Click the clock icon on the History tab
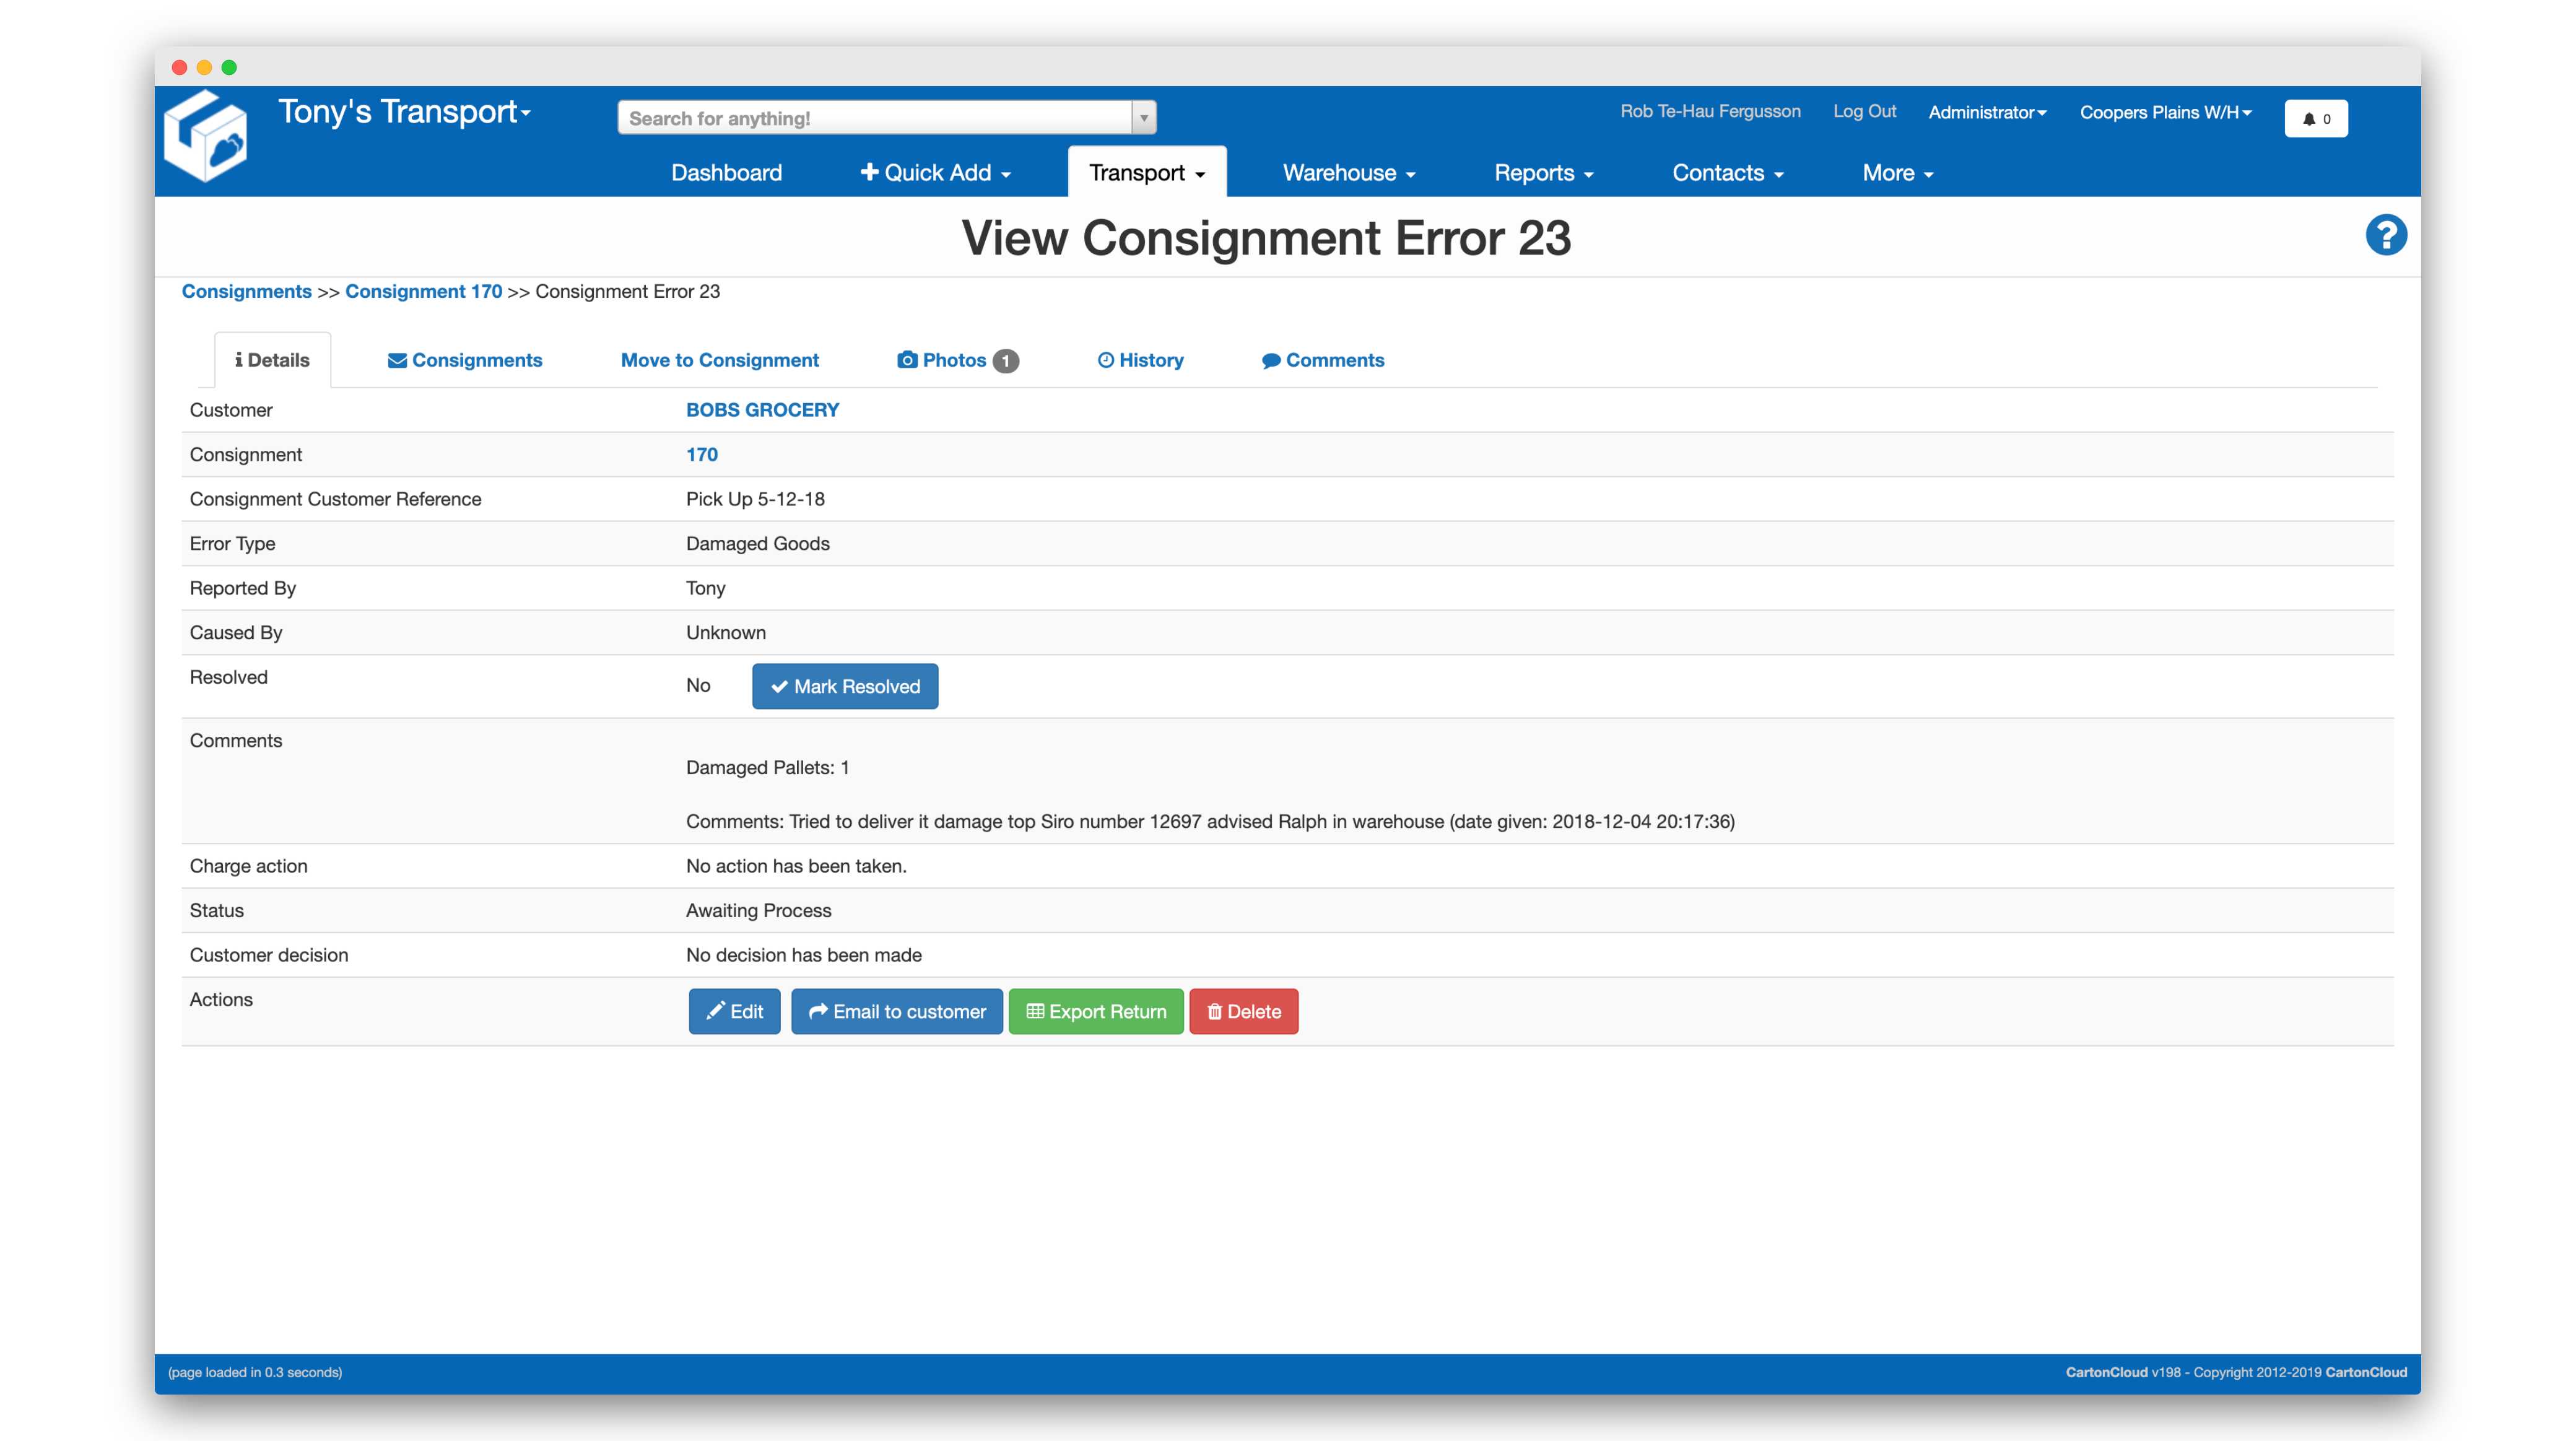This screenshot has height=1441, width=2576. [1106, 360]
